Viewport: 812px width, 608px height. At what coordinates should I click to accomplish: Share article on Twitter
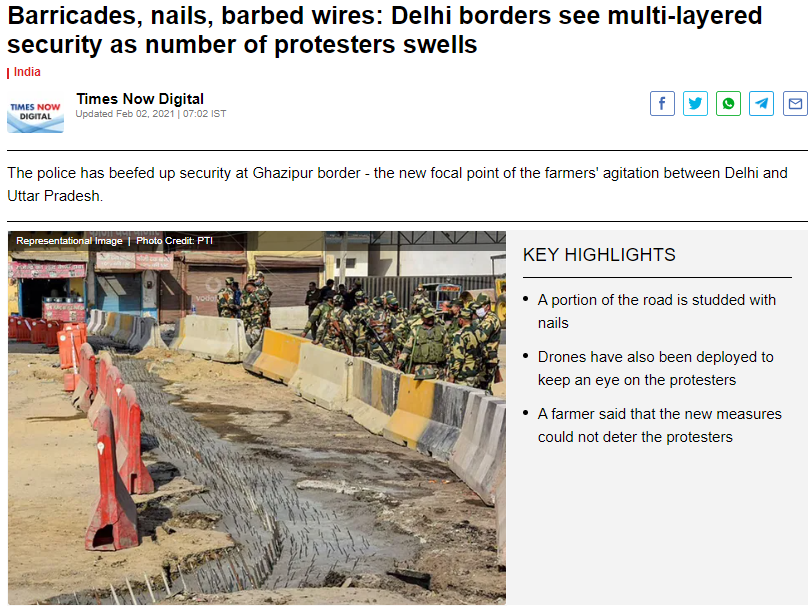pos(695,104)
